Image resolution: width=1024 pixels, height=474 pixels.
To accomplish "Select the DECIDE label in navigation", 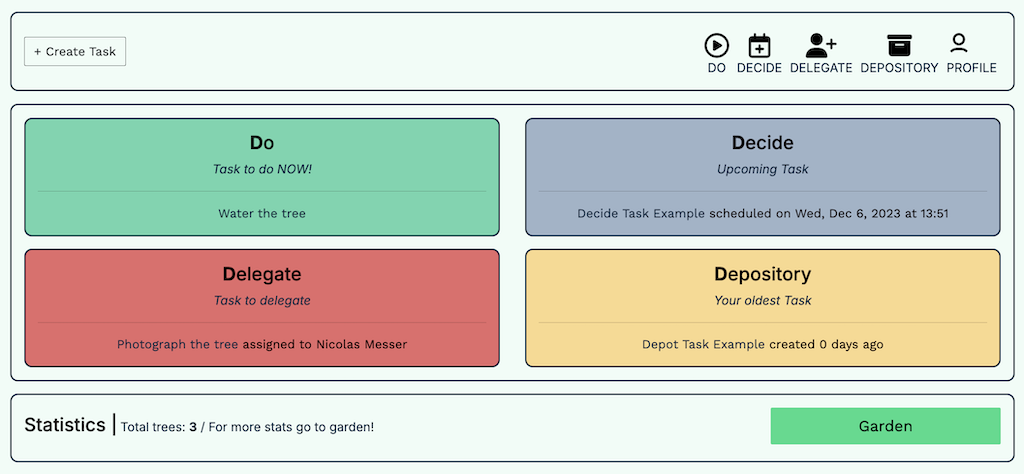I will coord(759,68).
